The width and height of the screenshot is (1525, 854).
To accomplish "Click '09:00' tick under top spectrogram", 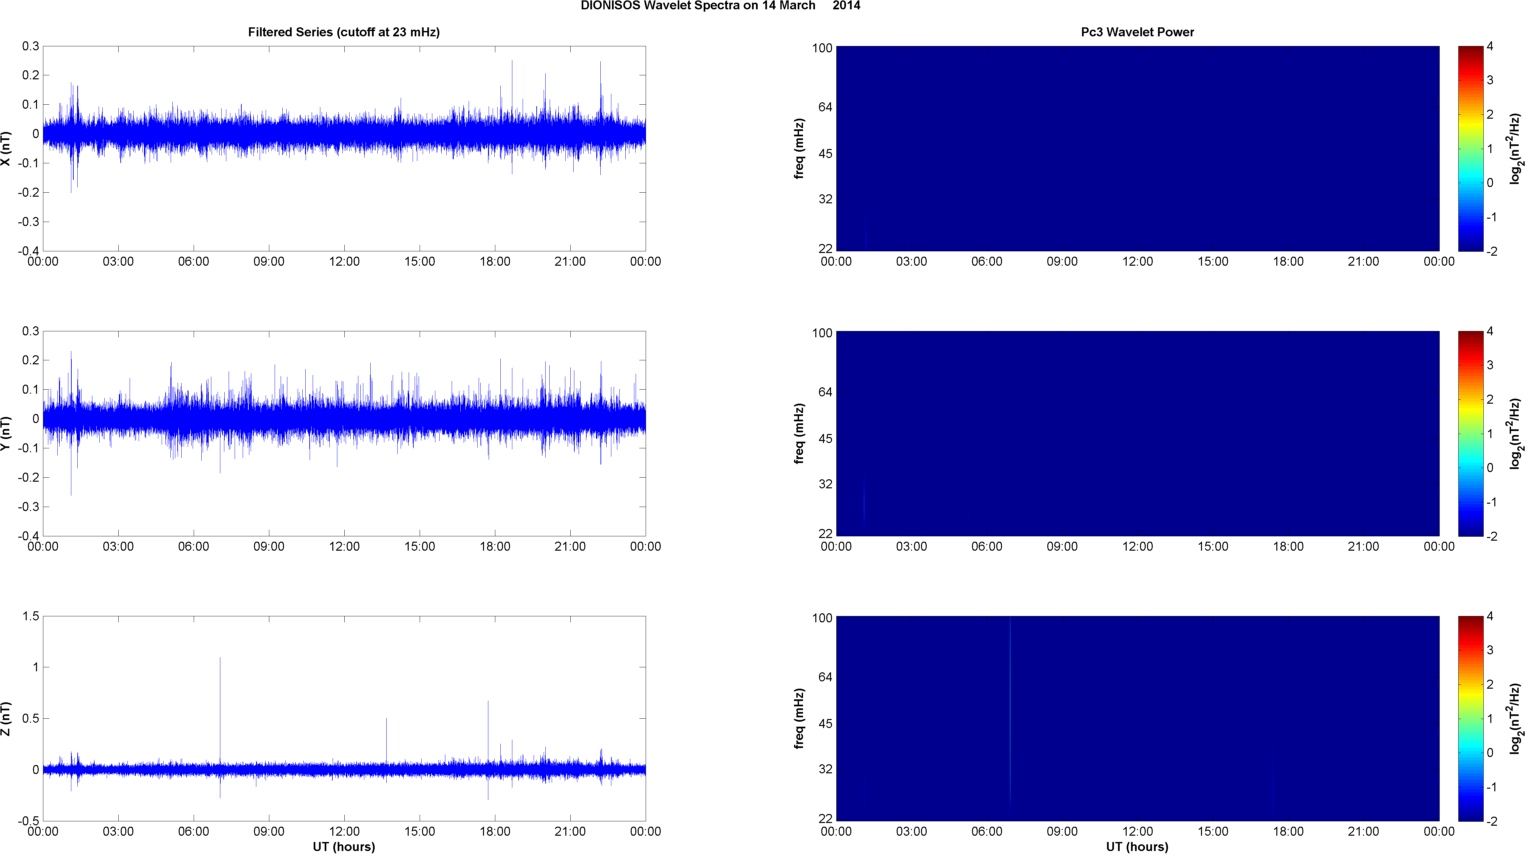I will [x=1062, y=262].
